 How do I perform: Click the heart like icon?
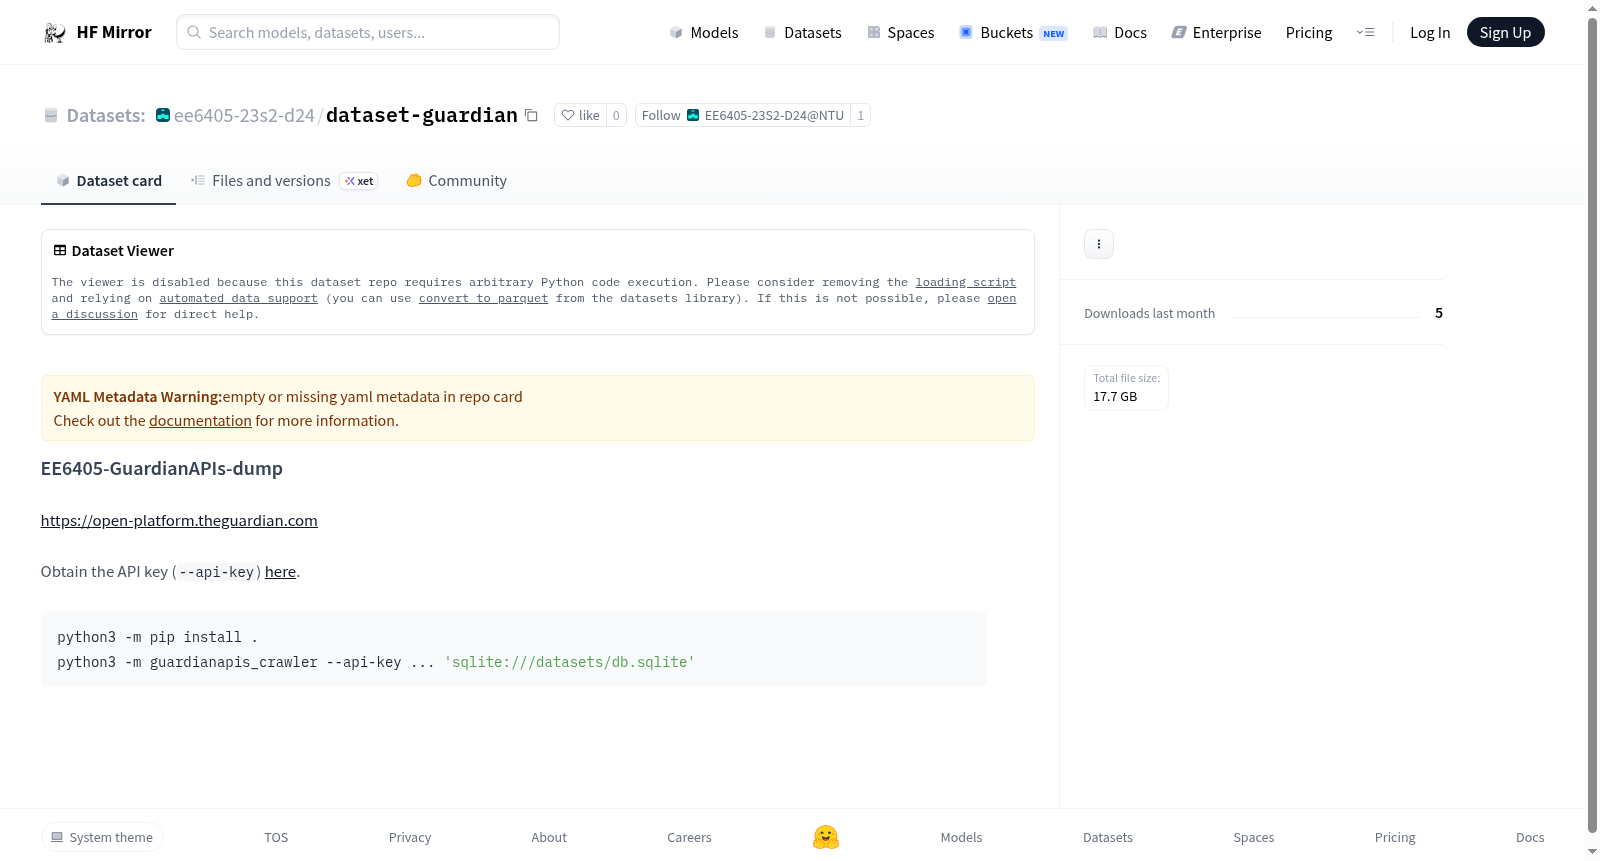568,115
